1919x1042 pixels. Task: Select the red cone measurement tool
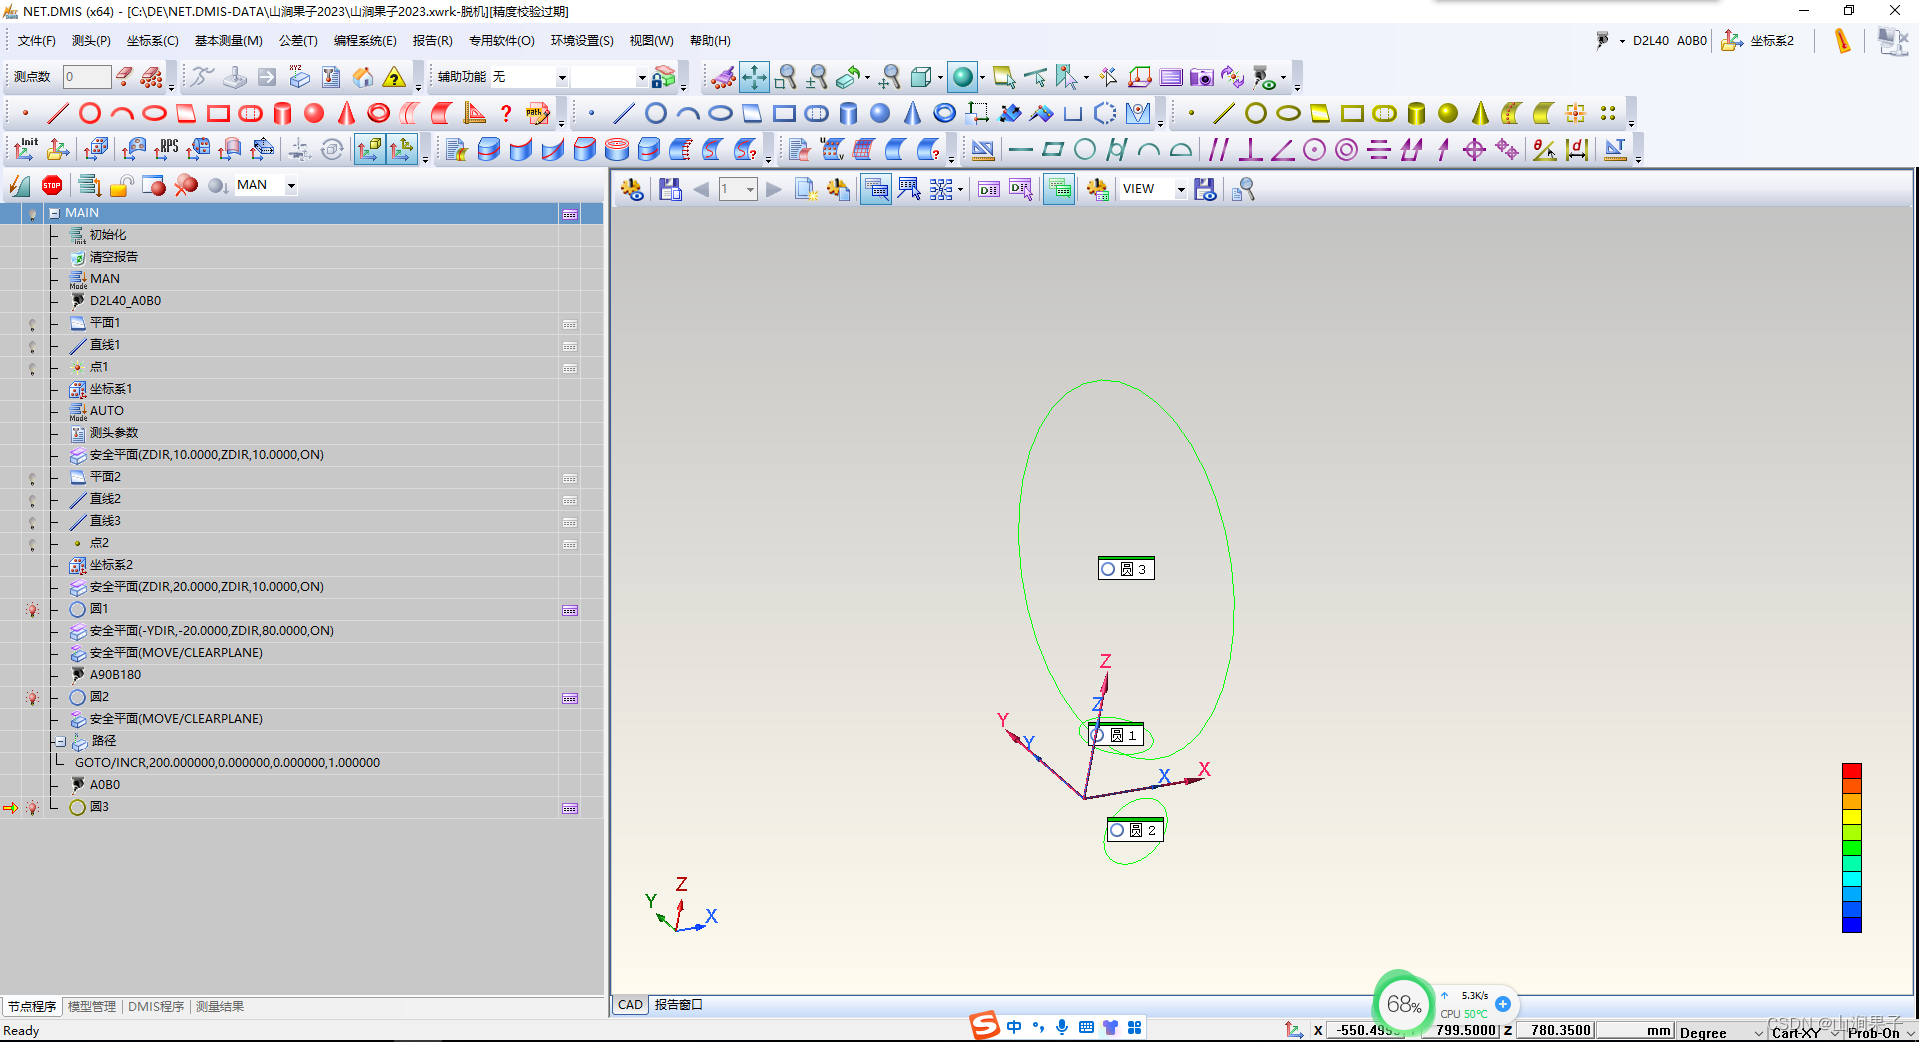point(346,113)
